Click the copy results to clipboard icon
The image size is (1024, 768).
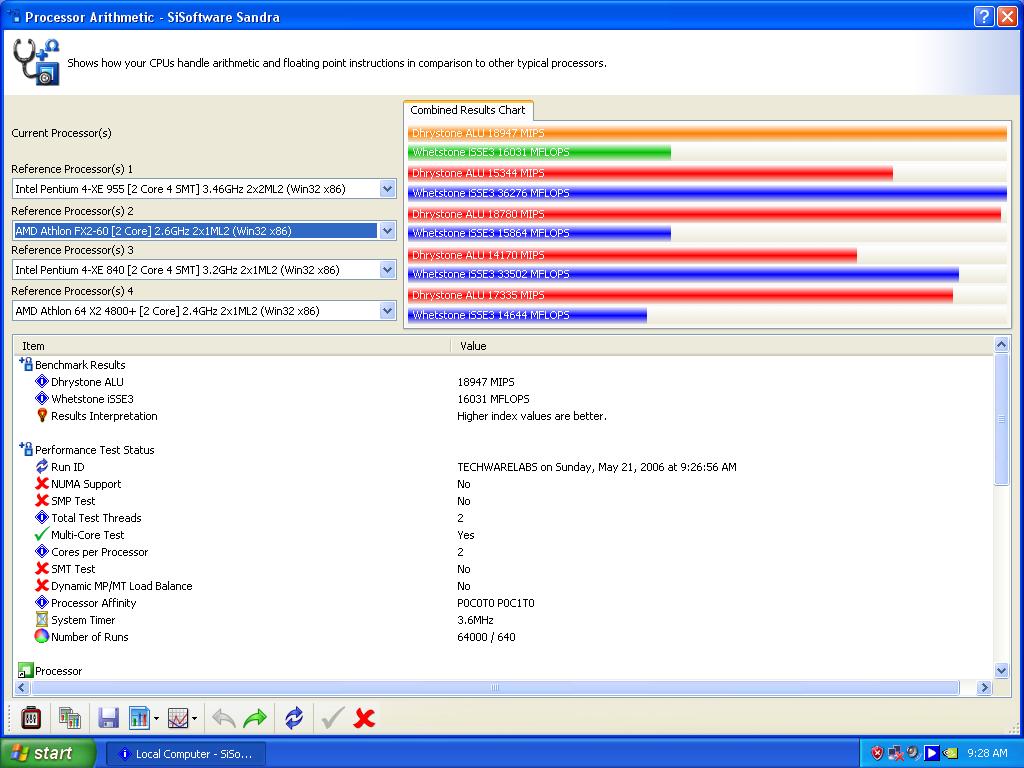[x=69, y=718]
